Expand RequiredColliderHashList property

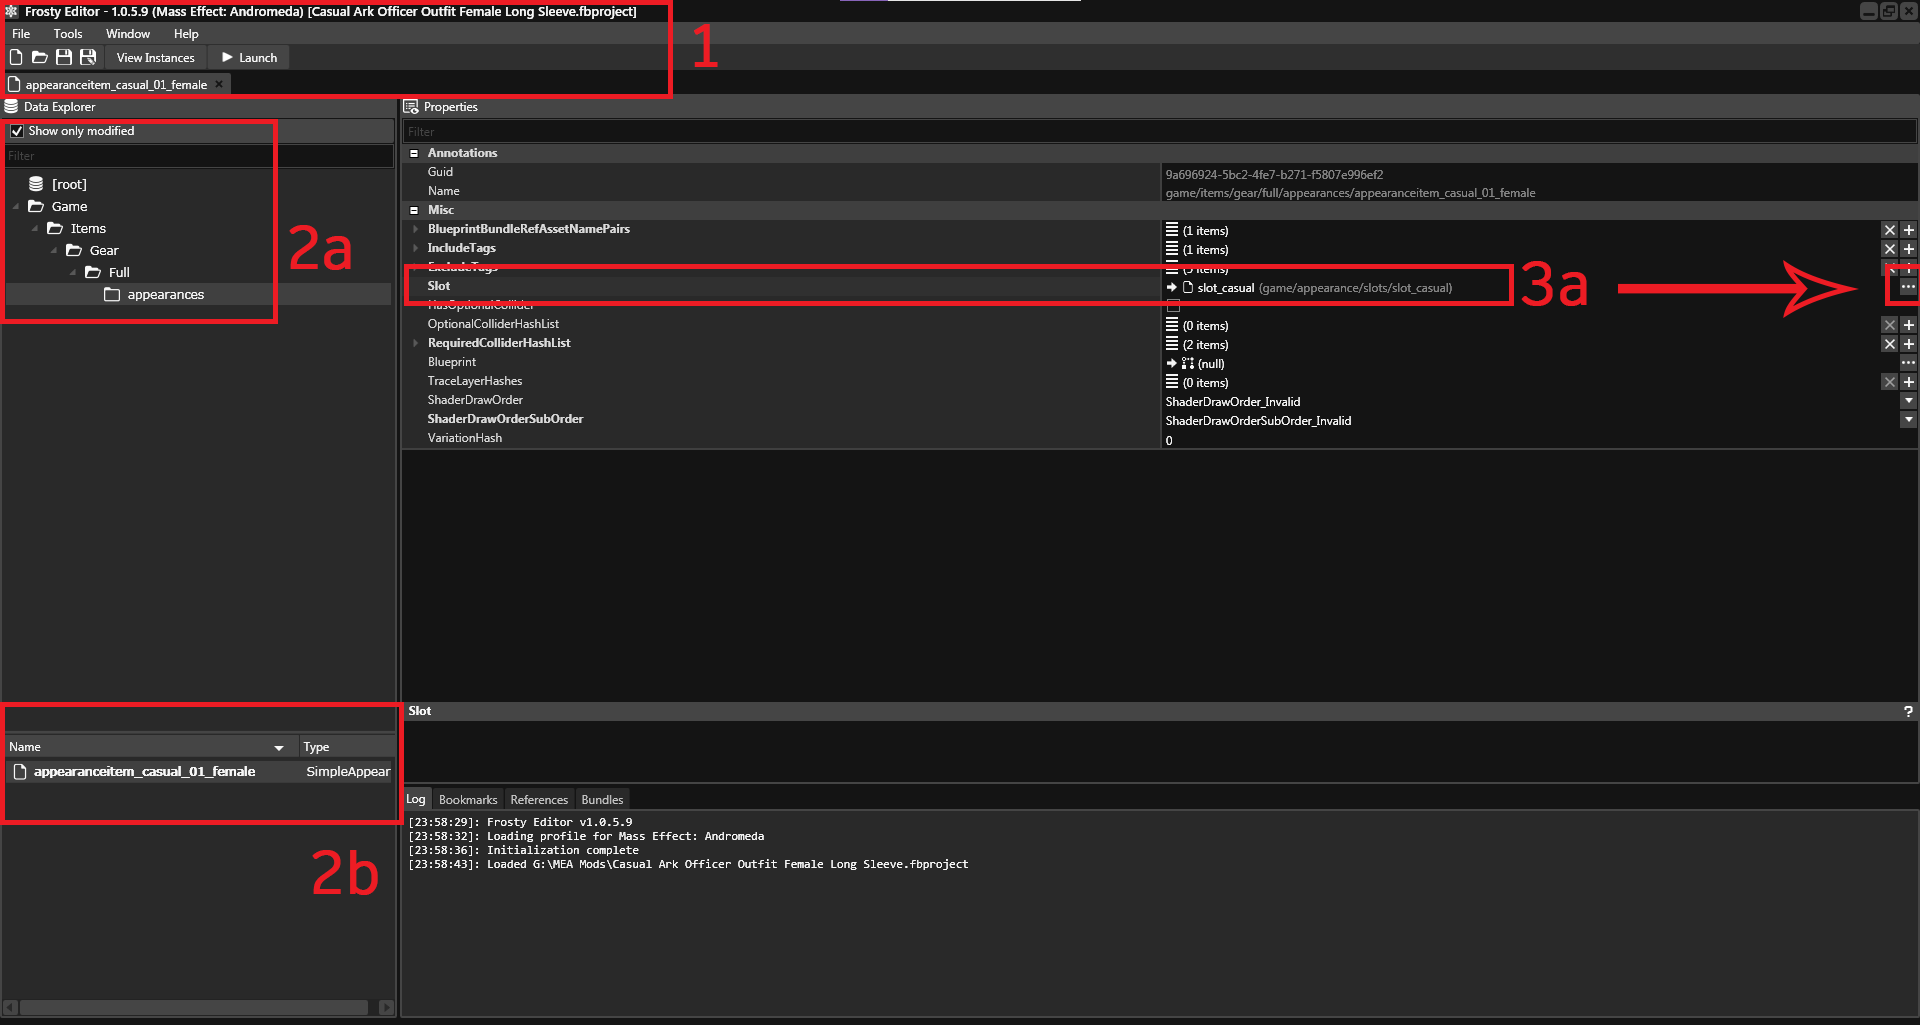click(416, 343)
